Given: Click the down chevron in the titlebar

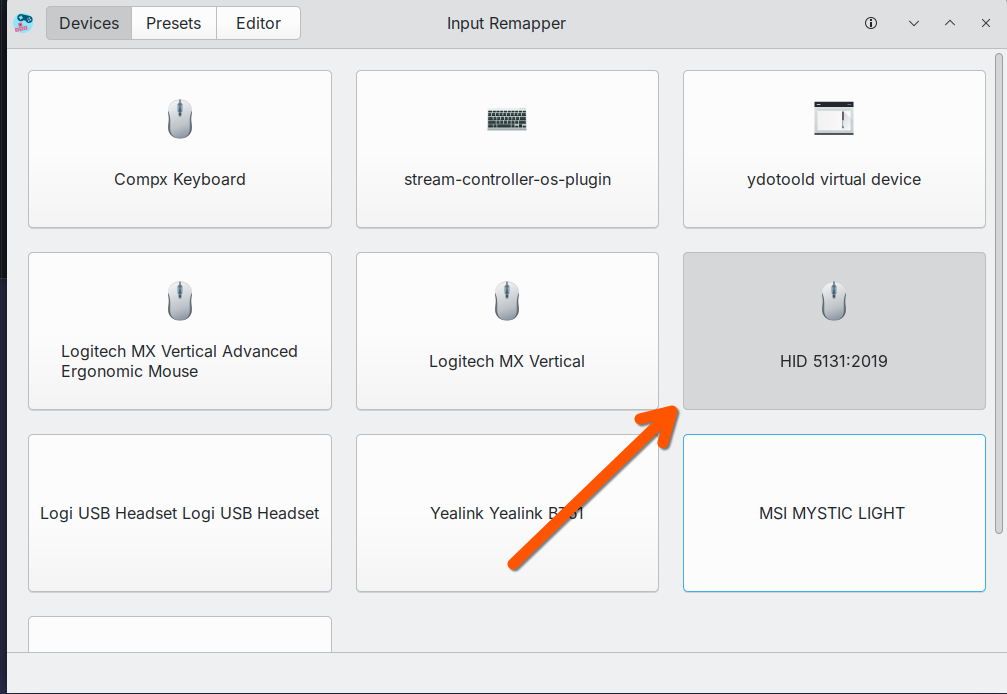Looking at the screenshot, I should 913,23.
